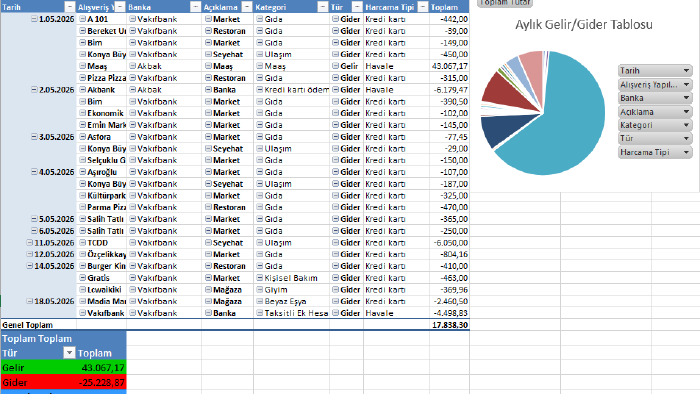Collapse the 18.05.2026 date group
Viewport: 700px width, 394px height.
29,301
